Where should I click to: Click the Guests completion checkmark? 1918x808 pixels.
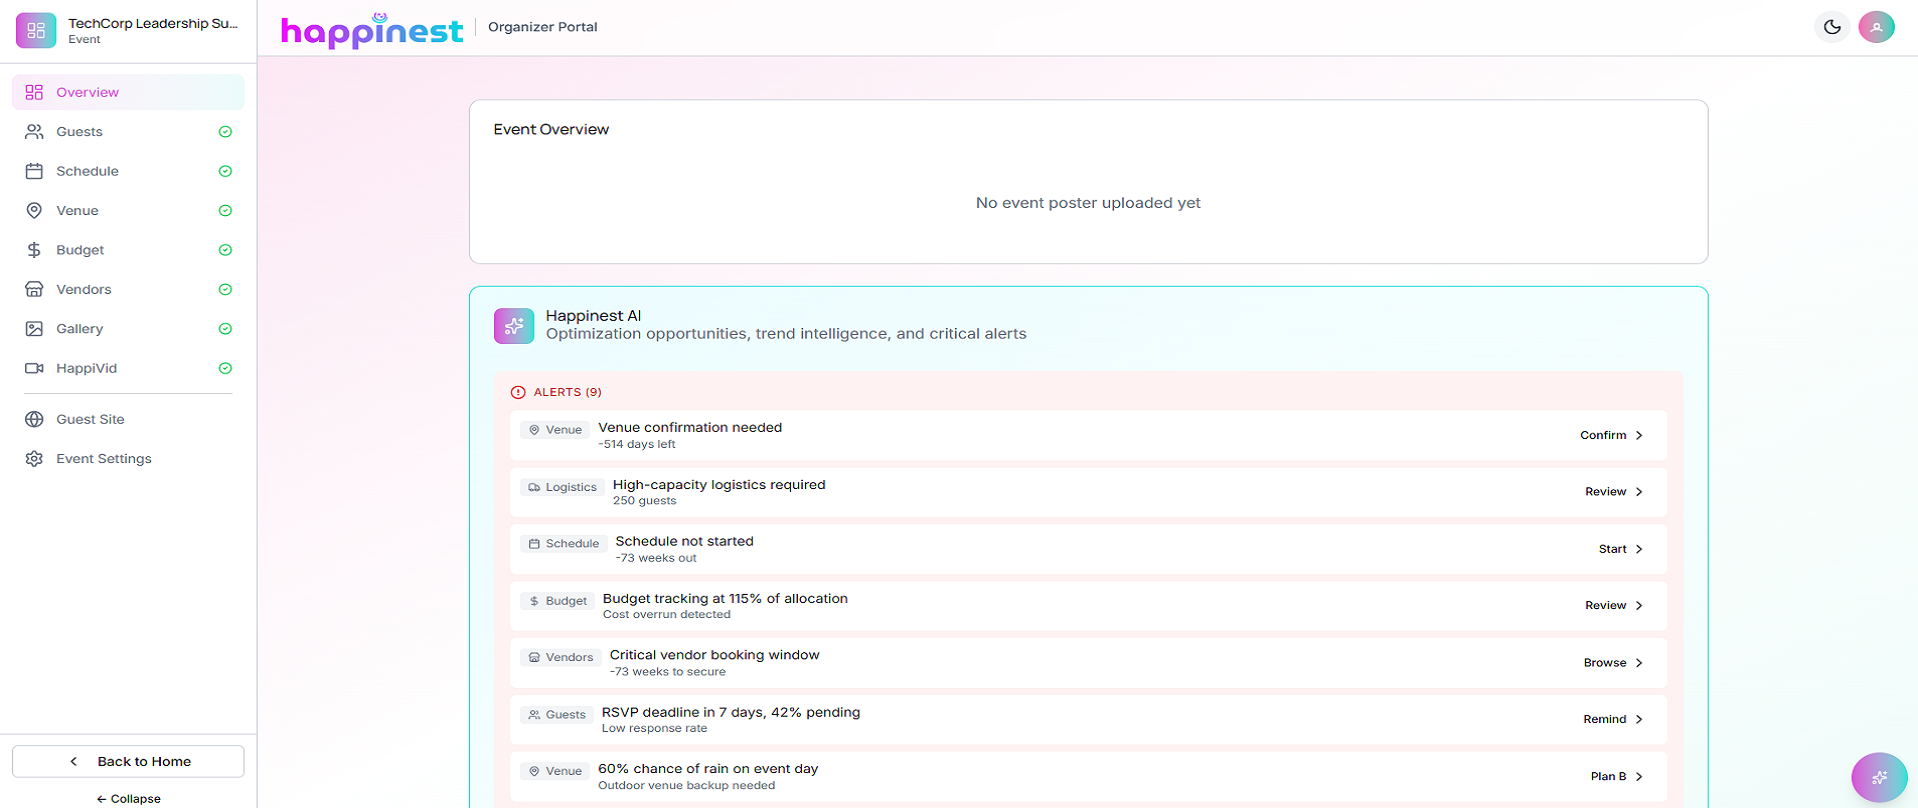tap(225, 132)
